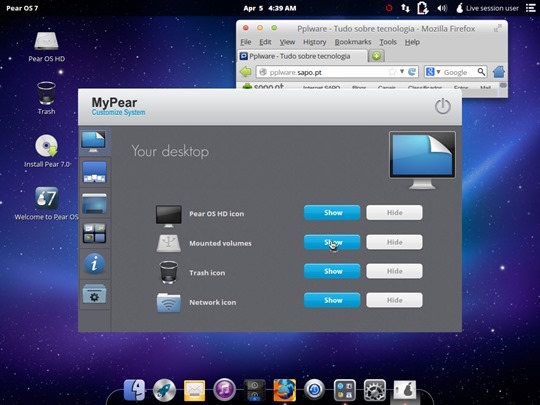The width and height of the screenshot is (540, 405).
Task: Open Pear OS HD desktop icon
Action: pos(46,46)
